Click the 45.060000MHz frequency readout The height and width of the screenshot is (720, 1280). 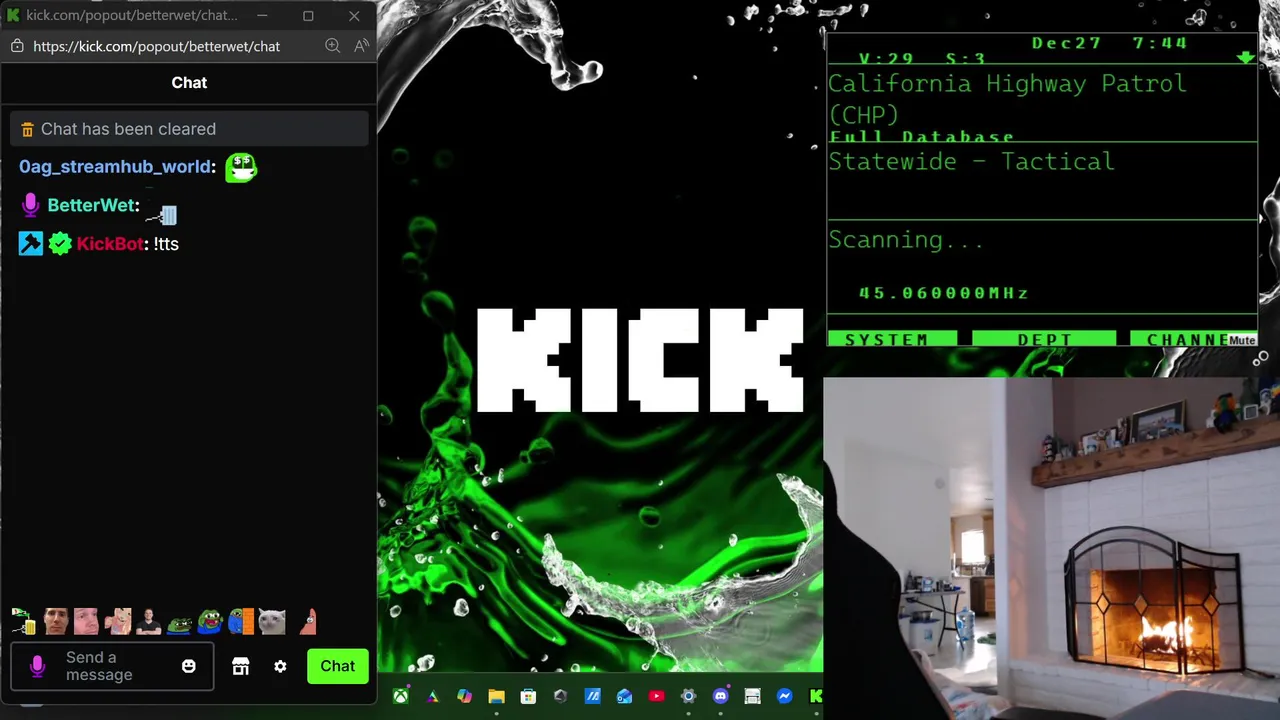coord(943,293)
